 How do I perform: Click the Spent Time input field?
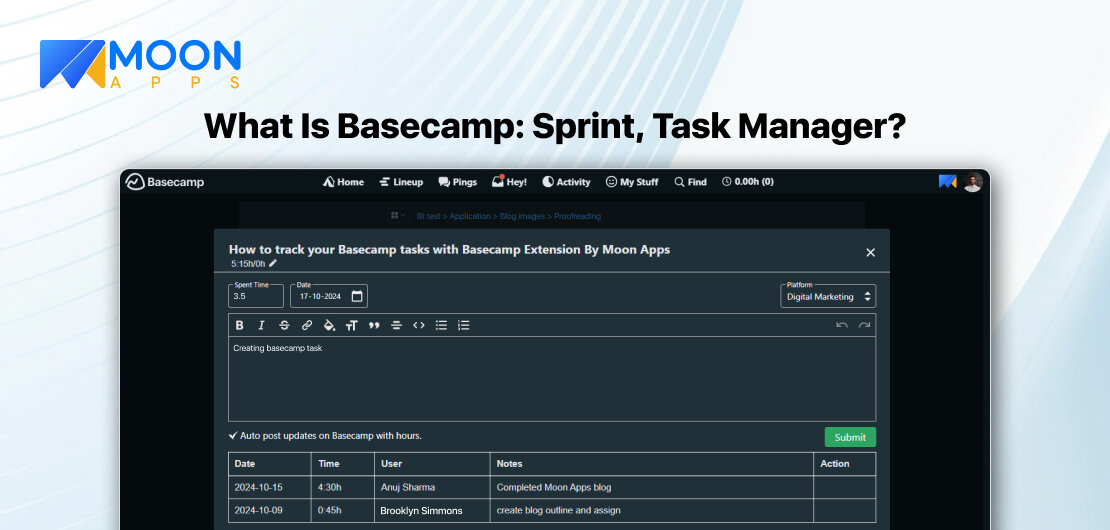click(256, 296)
